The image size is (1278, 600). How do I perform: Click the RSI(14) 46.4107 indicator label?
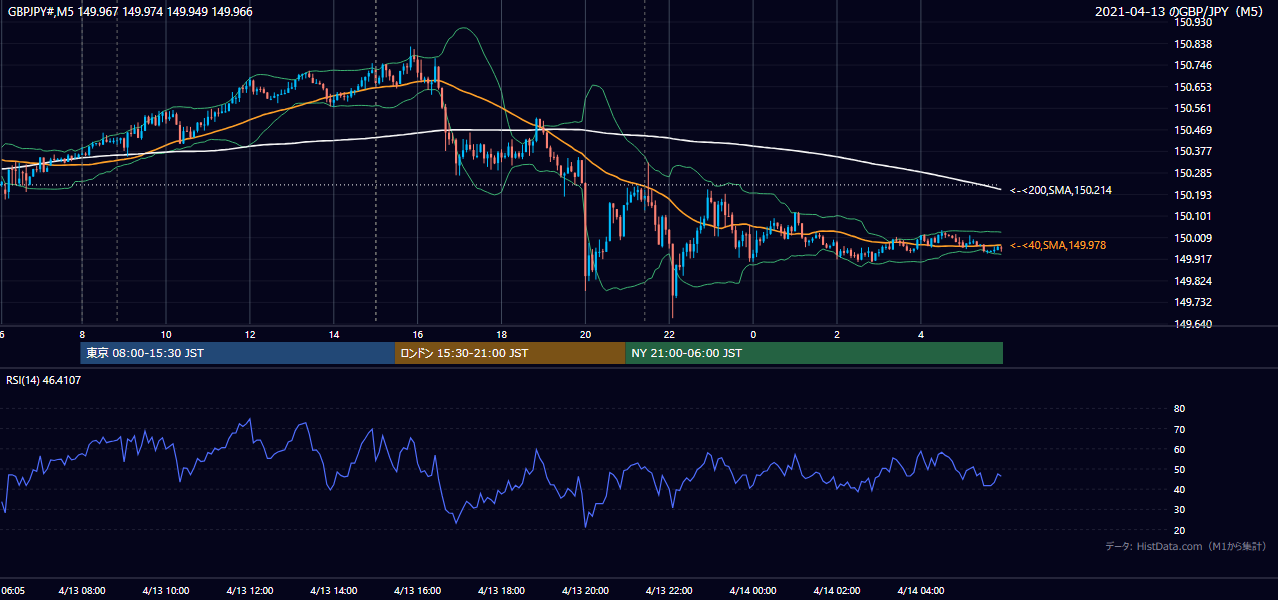[44, 380]
